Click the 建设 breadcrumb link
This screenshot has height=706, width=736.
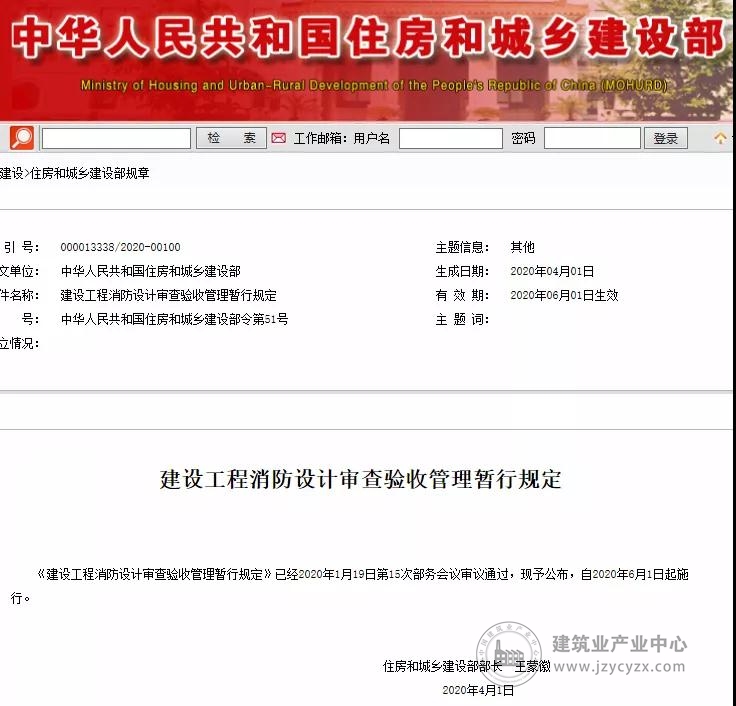tap(11, 173)
